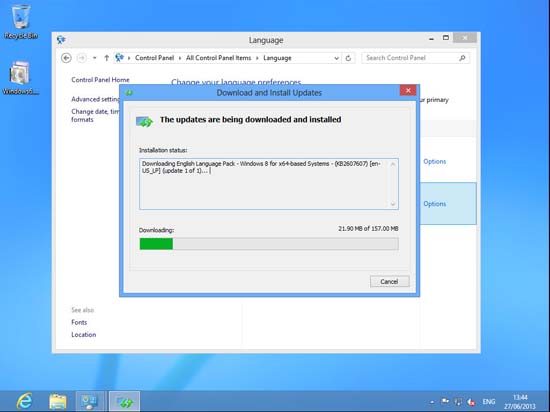Viewport: 550px width, 412px height.
Task: Open Change date, time formats link
Action: (x=95, y=115)
